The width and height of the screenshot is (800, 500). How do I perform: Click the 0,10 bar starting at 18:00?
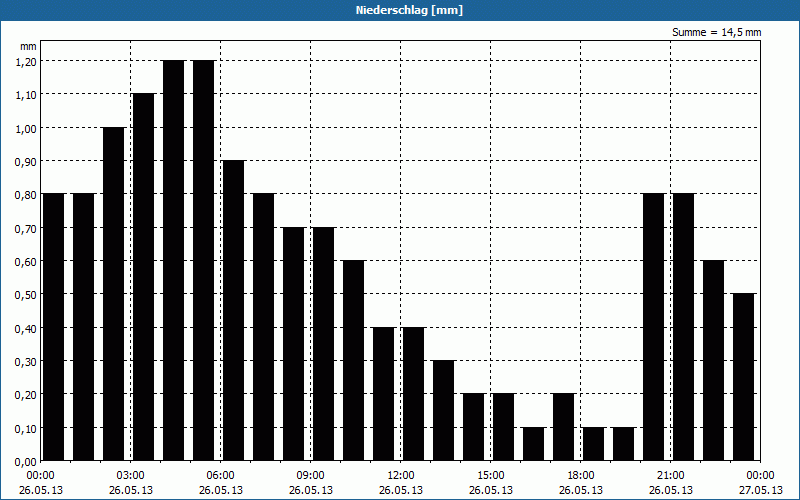[x=593, y=444]
